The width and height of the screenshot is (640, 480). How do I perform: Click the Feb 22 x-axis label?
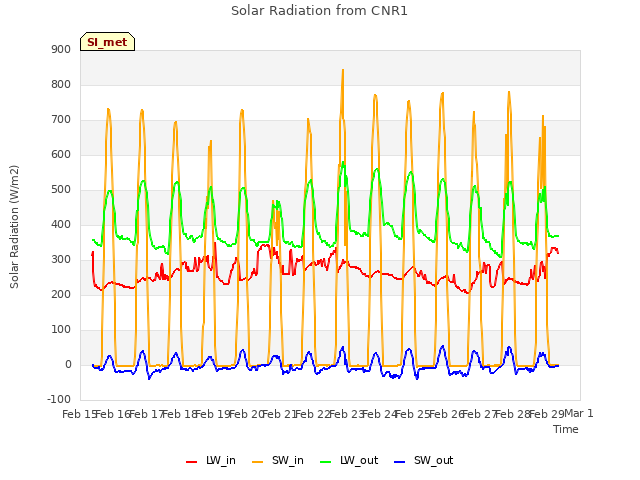coord(313,414)
